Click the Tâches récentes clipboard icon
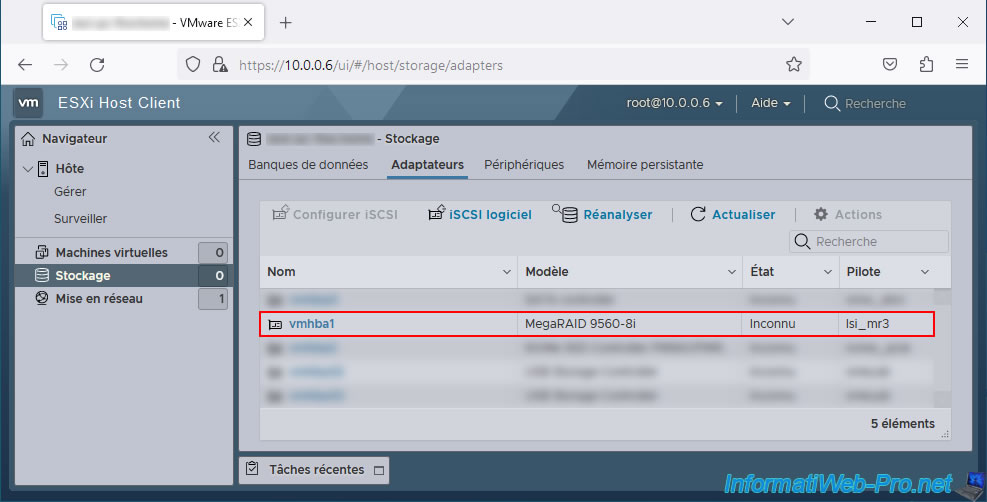987x502 pixels. pos(252,469)
